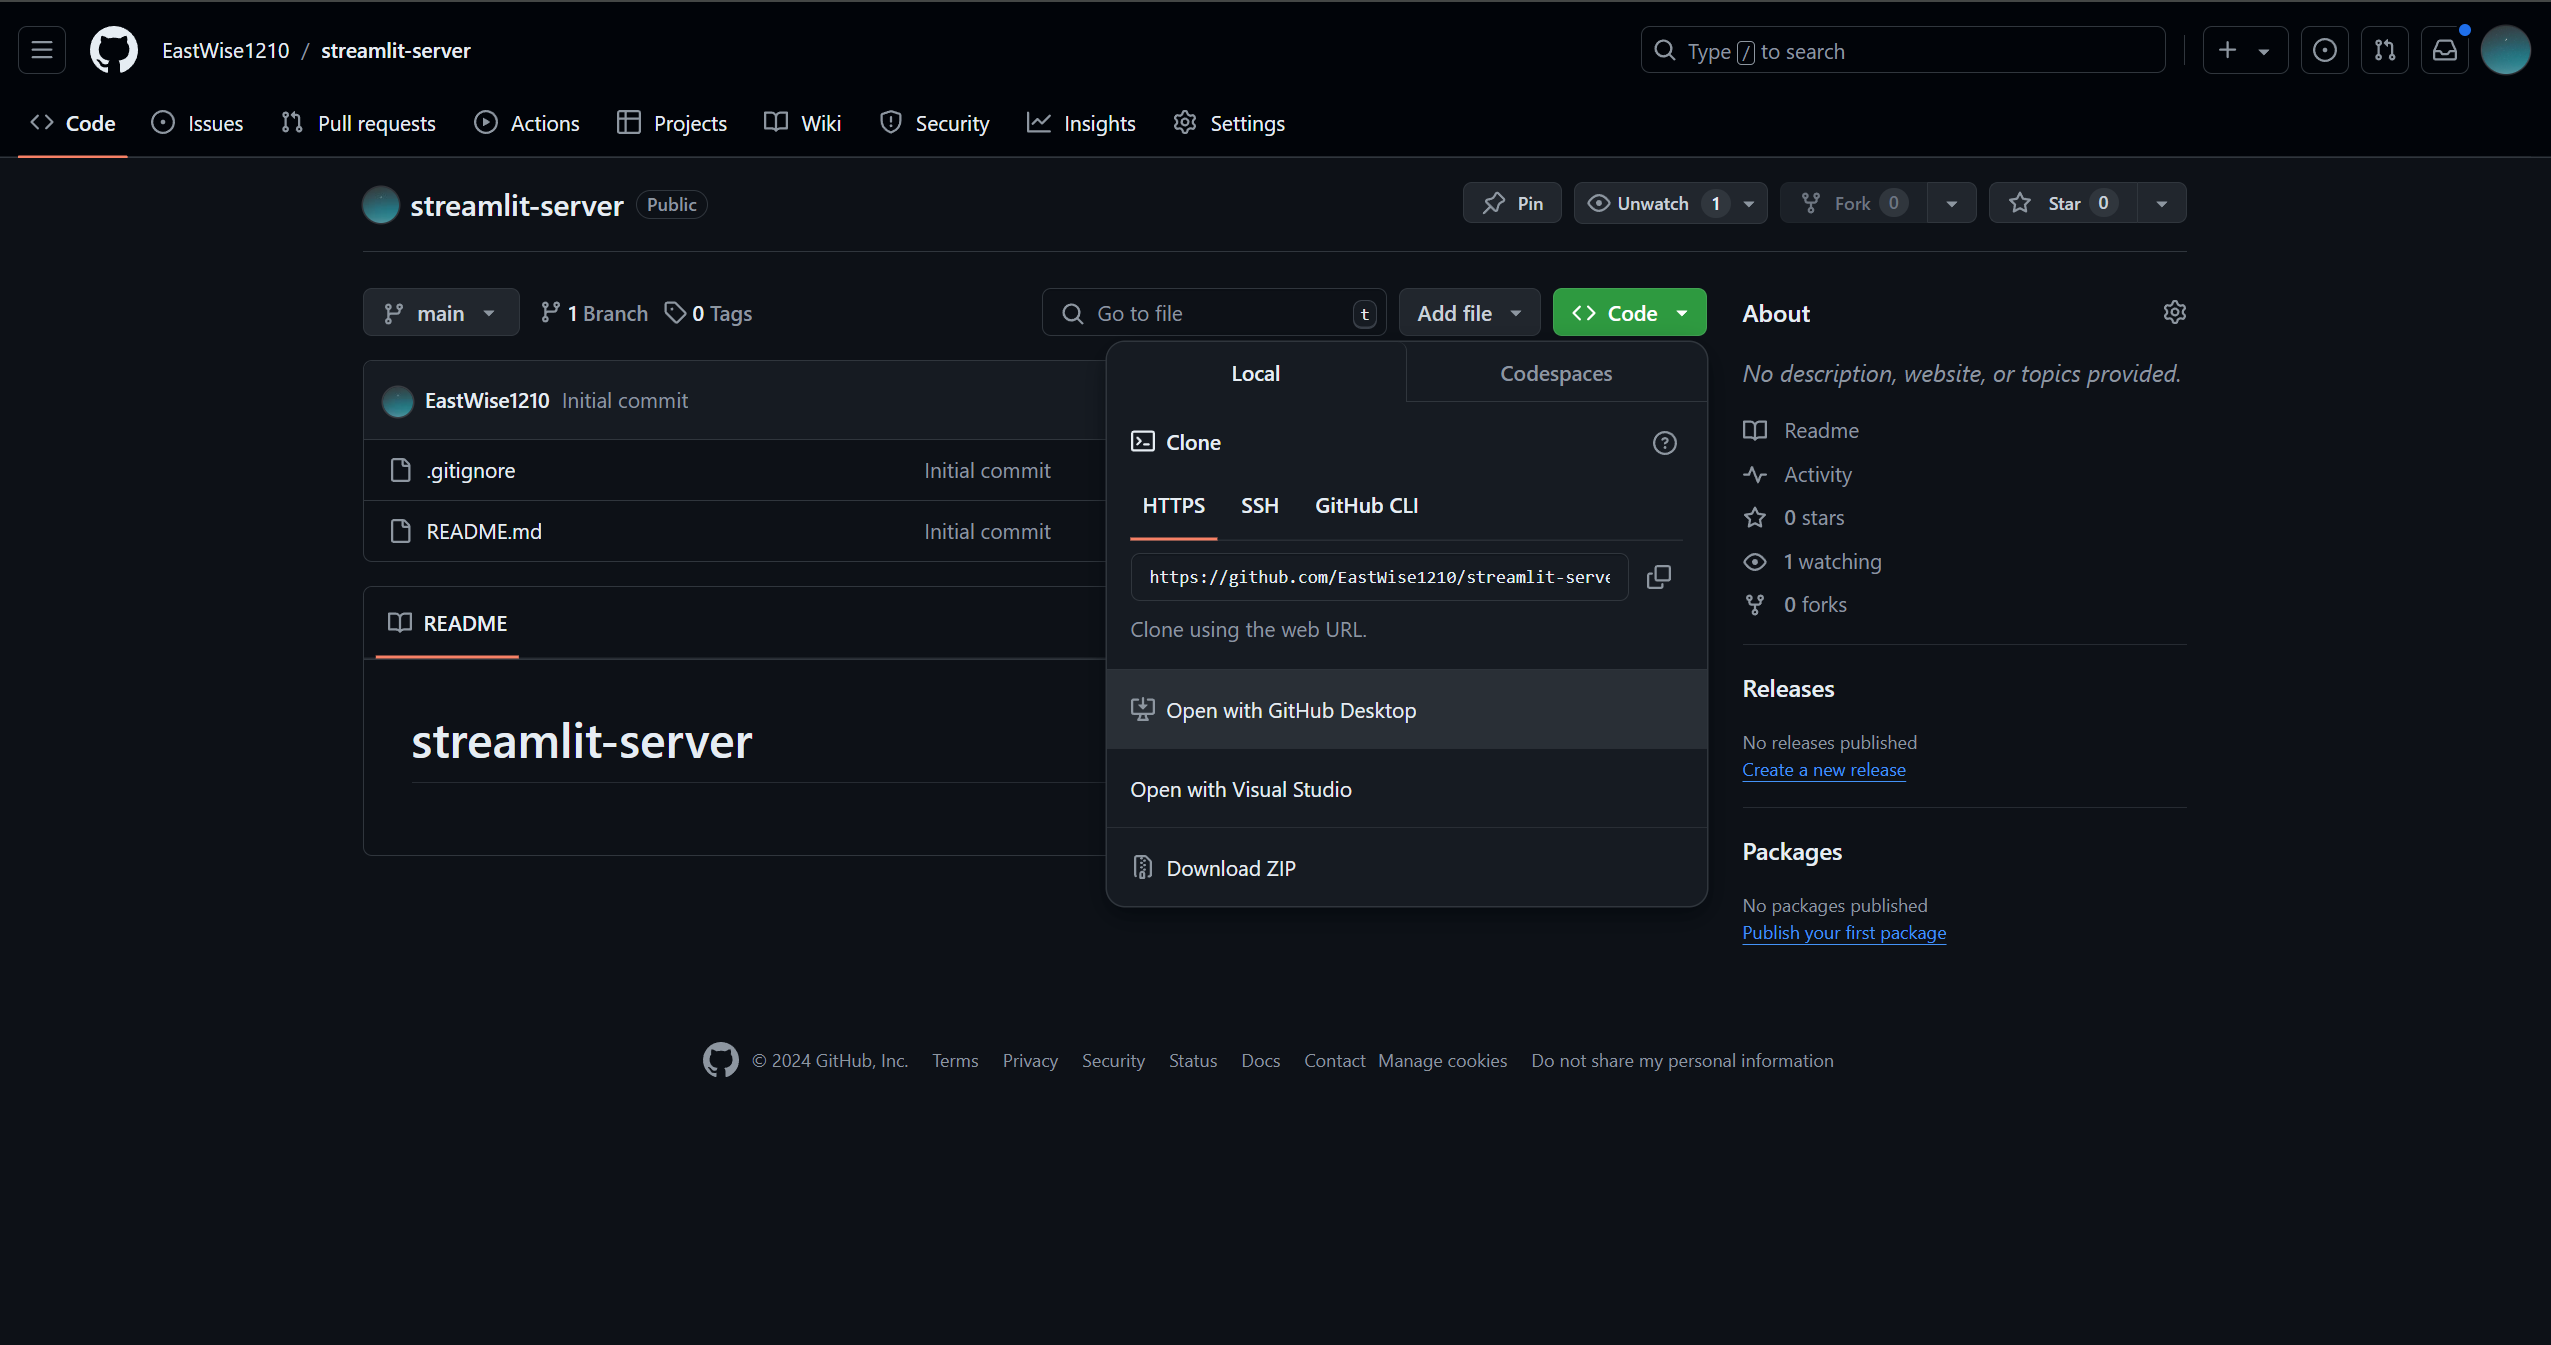Switch to the Issues tab
This screenshot has height=1345, width=2551.
197,123
